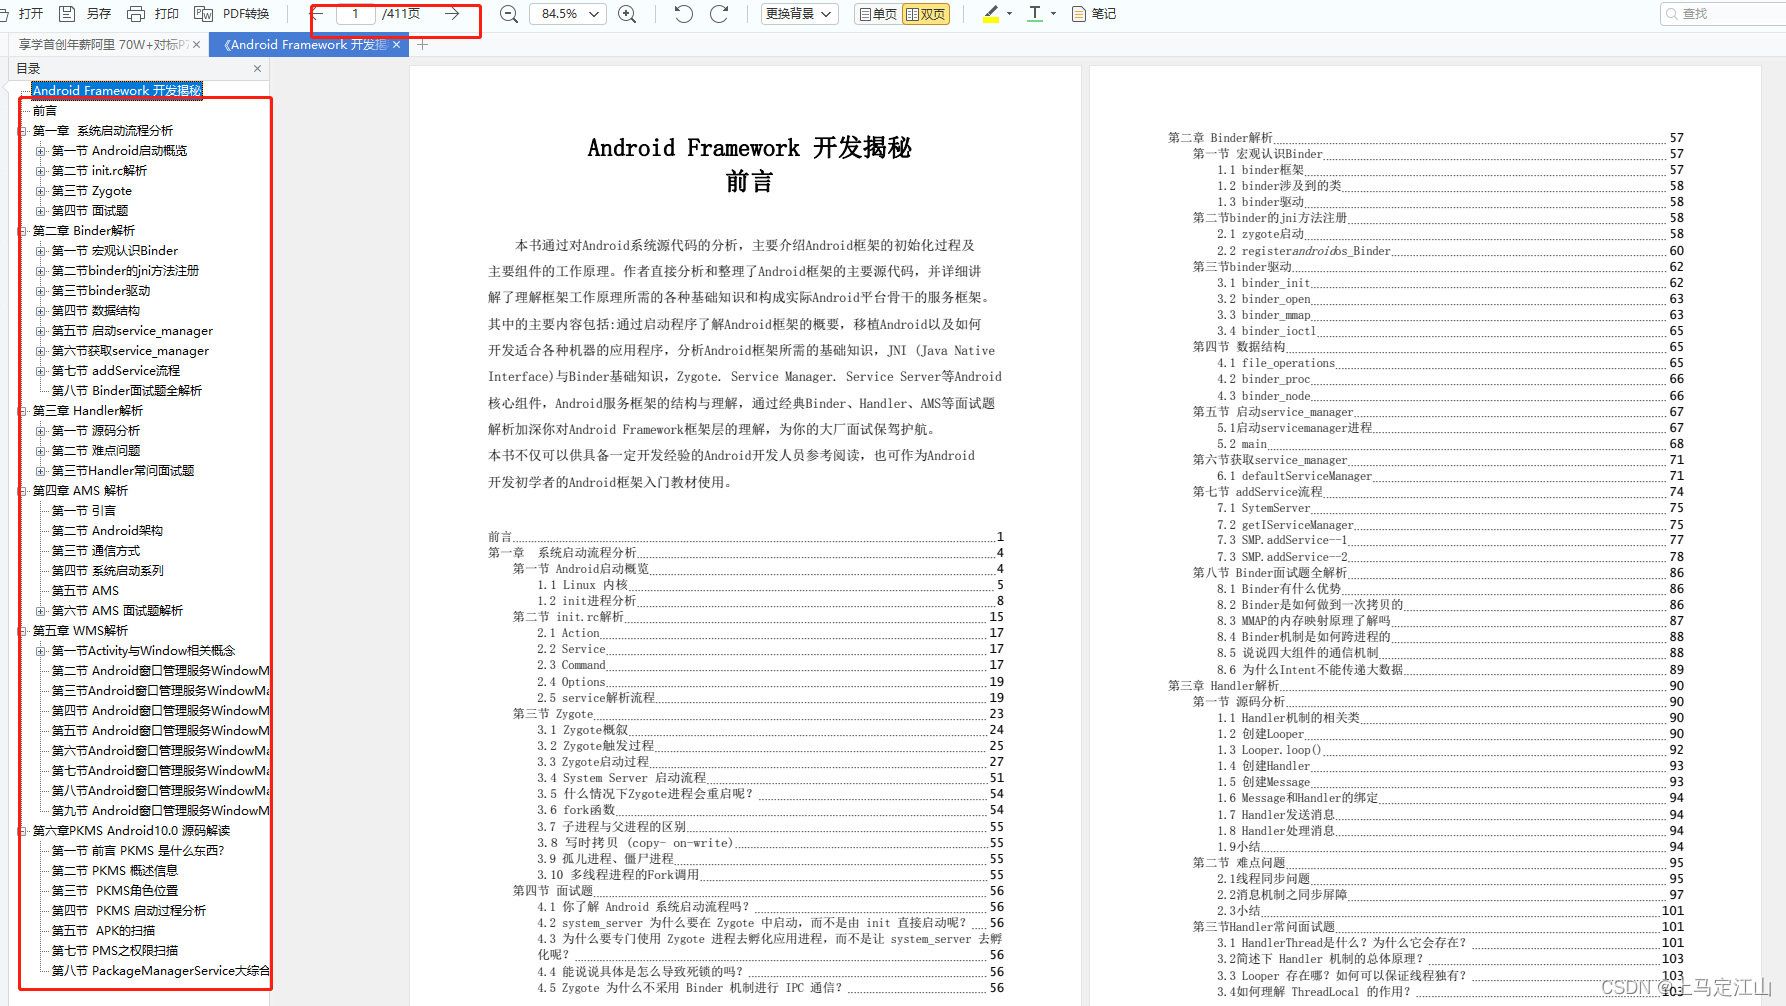Zoom out with the minus magnifier
The height and width of the screenshot is (1006, 1786).
[x=509, y=14]
